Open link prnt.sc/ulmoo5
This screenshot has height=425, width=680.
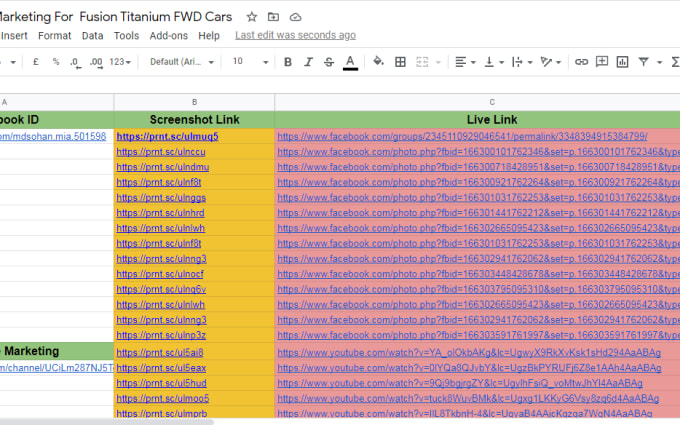coord(163,399)
